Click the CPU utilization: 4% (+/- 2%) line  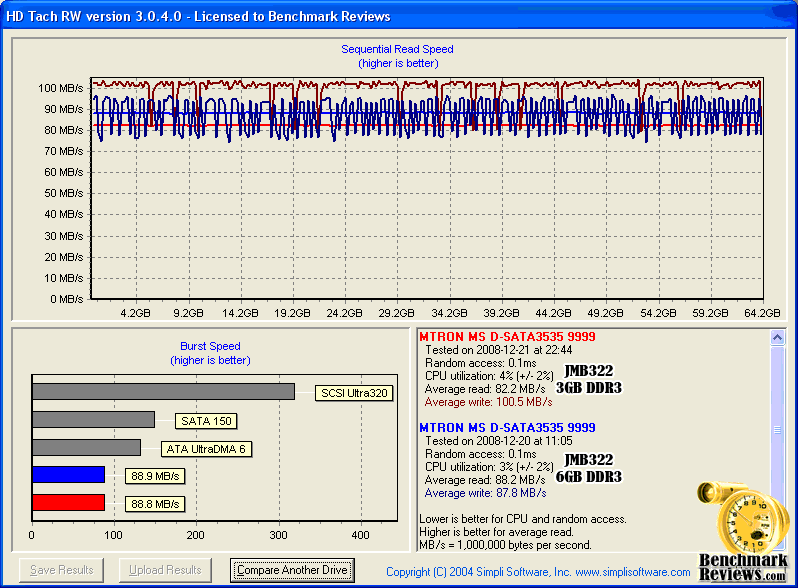click(489, 376)
